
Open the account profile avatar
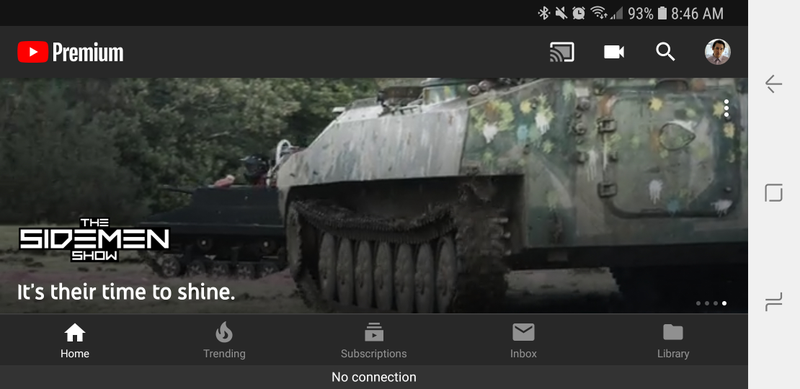pos(717,52)
